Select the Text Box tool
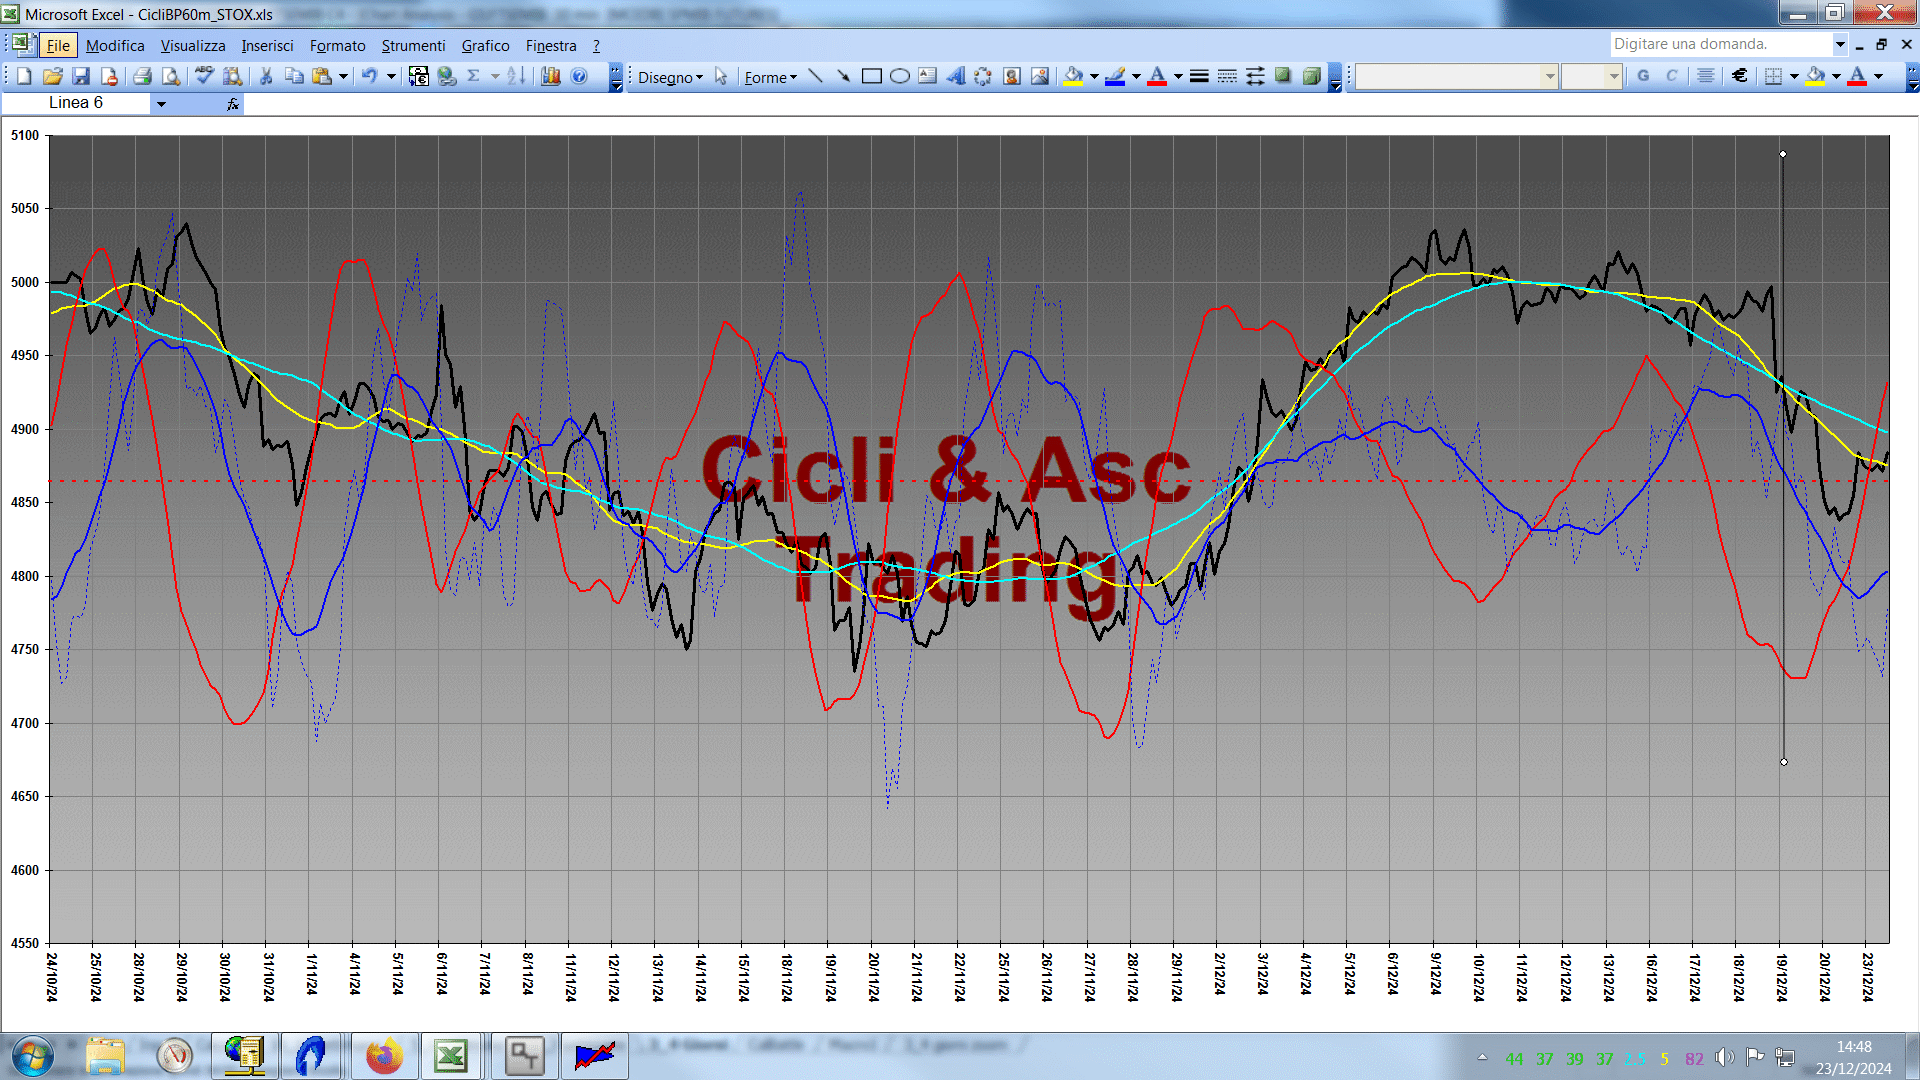The height and width of the screenshot is (1080, 1920). (x=928, y=76)
